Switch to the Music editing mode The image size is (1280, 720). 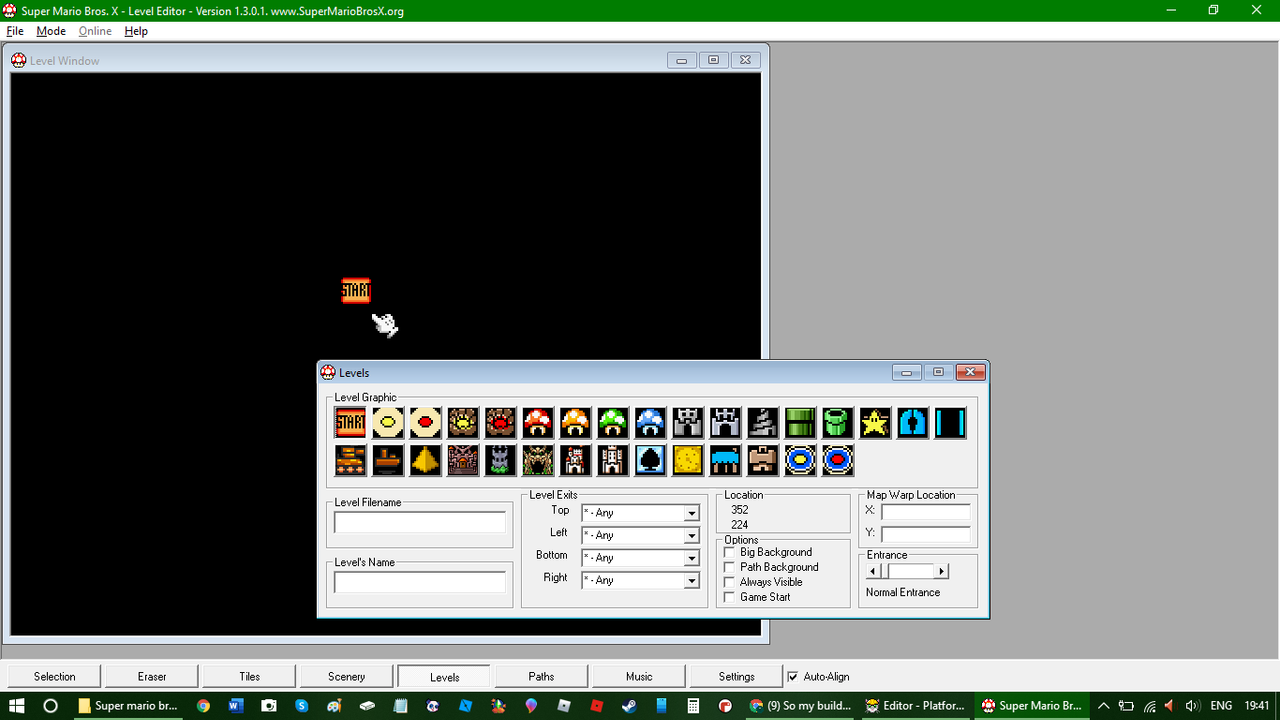[637, 675]
